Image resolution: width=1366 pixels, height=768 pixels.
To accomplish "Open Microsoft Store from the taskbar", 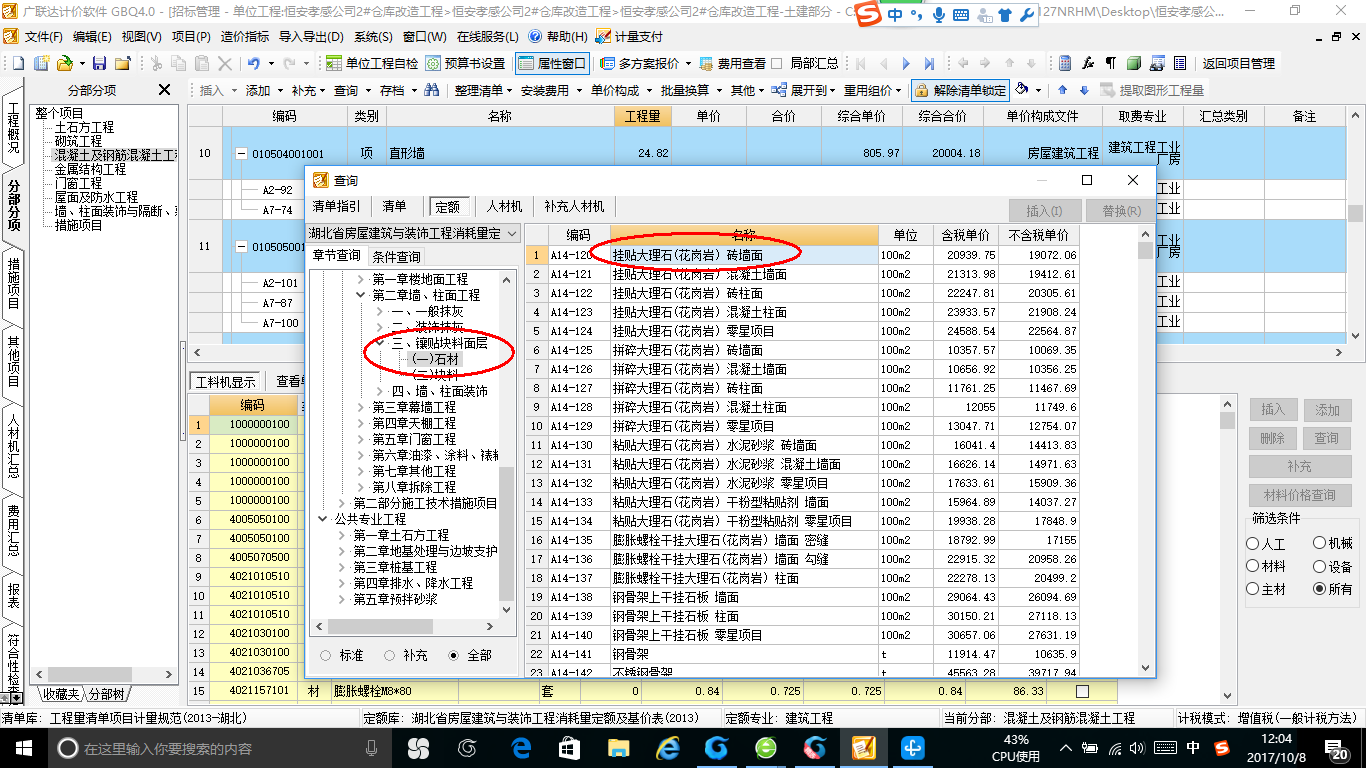I will tap(570, 748).
